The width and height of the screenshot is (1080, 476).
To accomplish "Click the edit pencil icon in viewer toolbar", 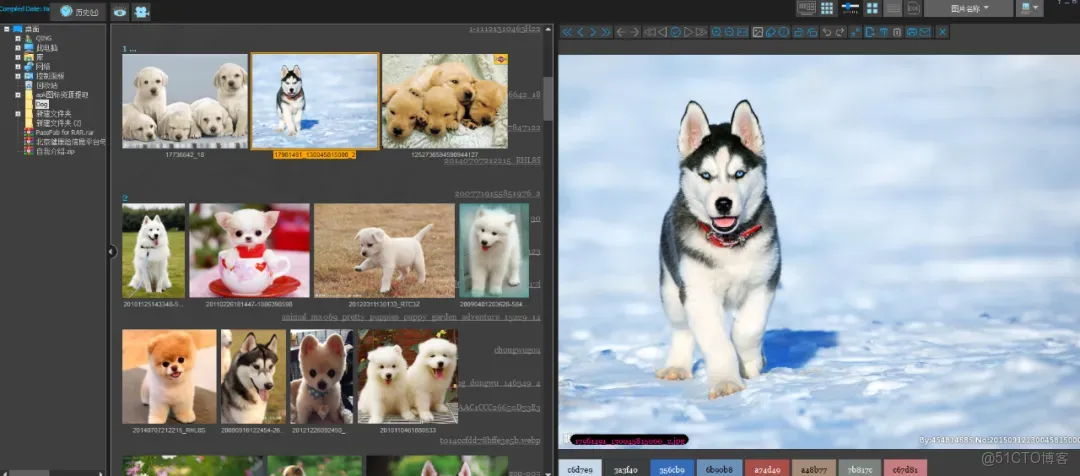I will pyautogui.click(x=770, y=32).
